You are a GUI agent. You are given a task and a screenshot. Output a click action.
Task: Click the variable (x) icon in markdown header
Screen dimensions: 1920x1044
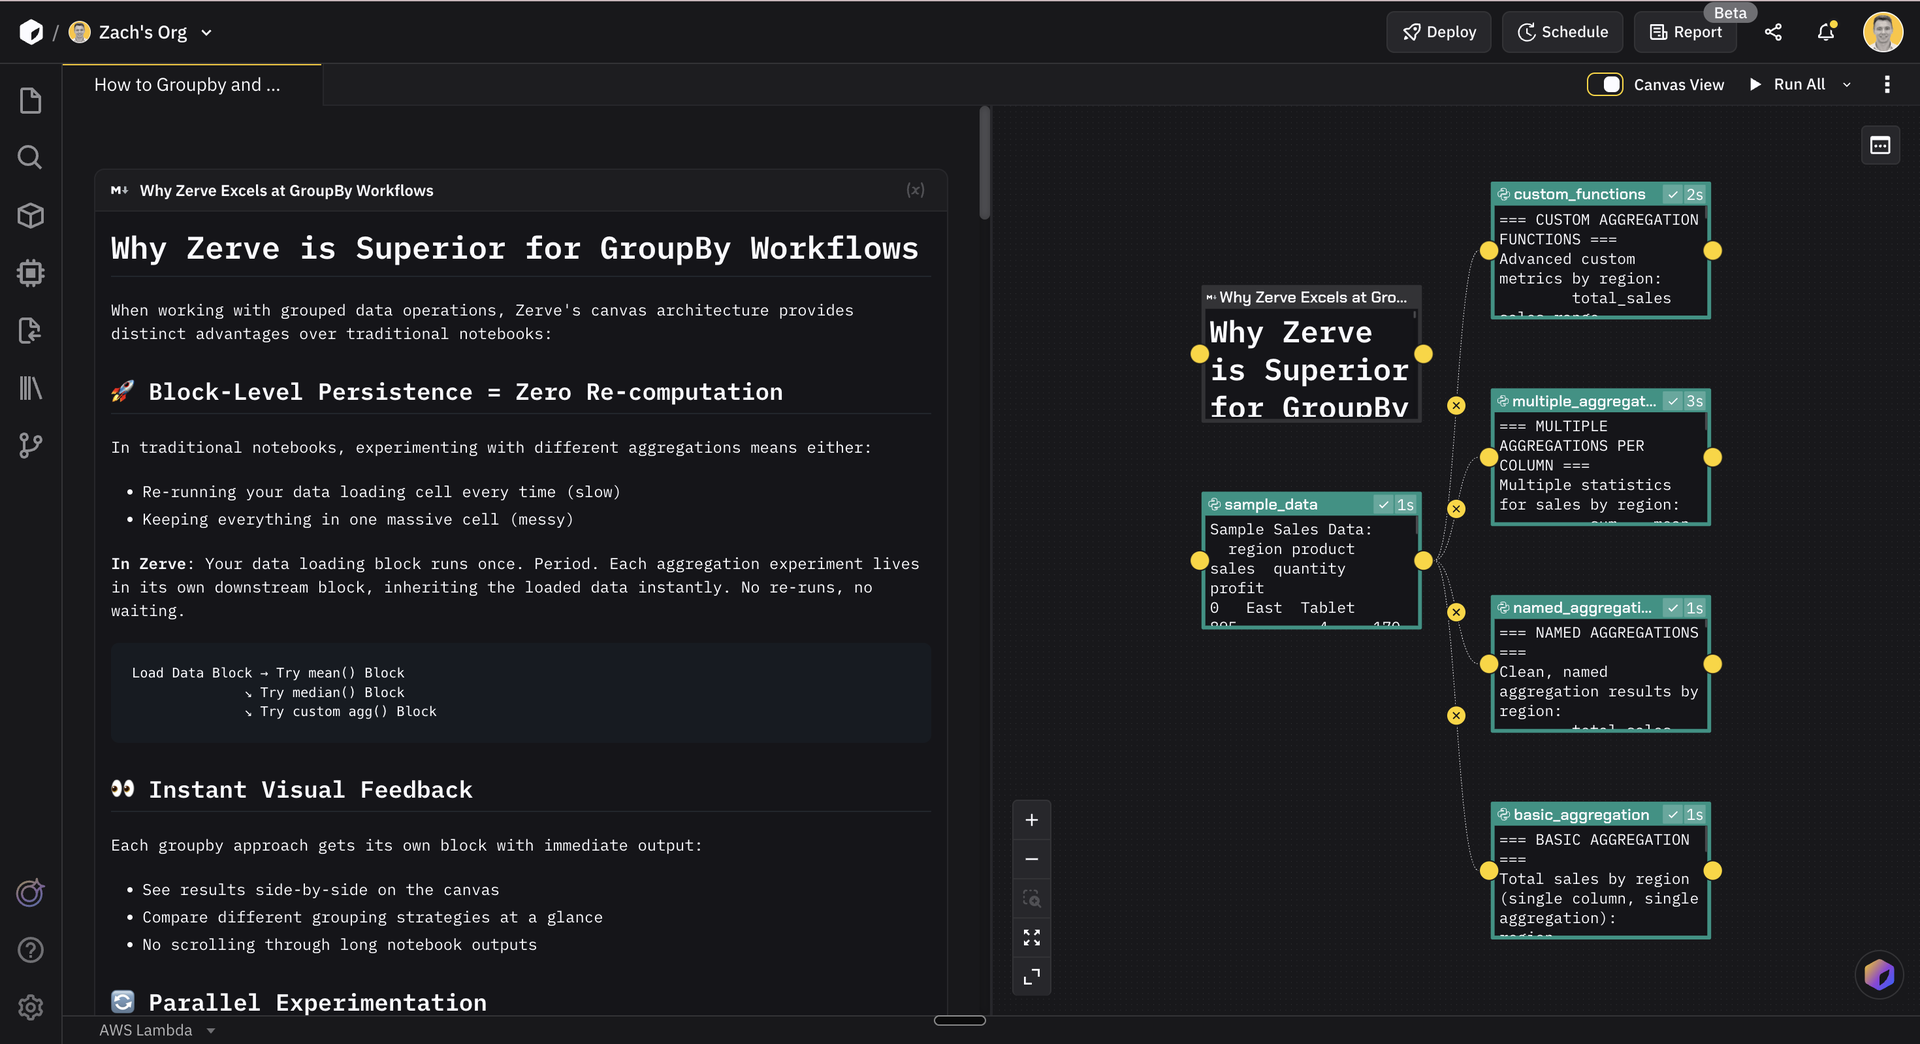[x=915, y=190]
